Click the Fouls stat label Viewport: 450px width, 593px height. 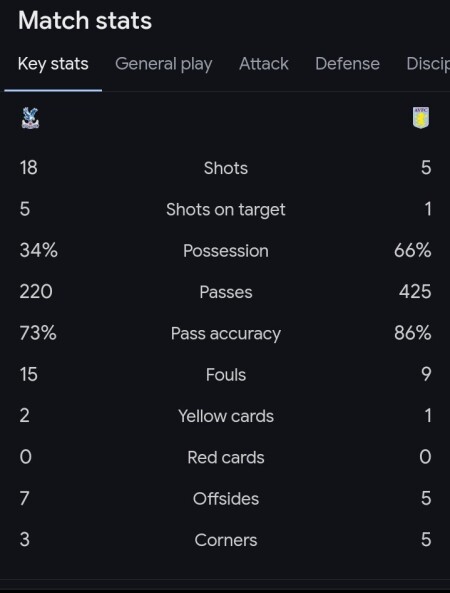point(226,375)
